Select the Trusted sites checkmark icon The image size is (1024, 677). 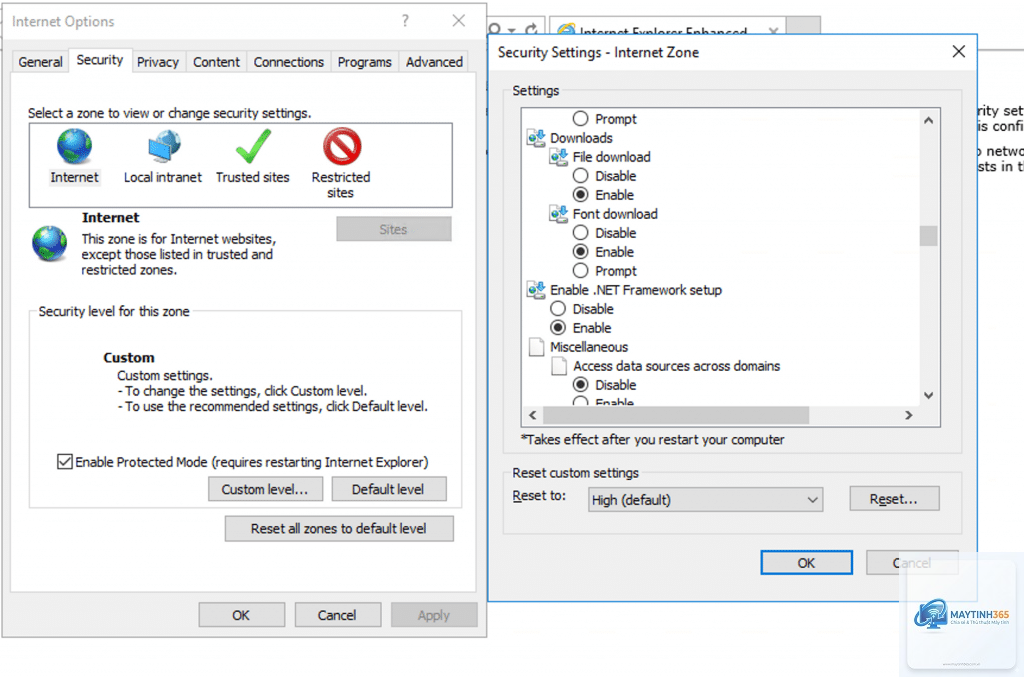click(253, 146)
